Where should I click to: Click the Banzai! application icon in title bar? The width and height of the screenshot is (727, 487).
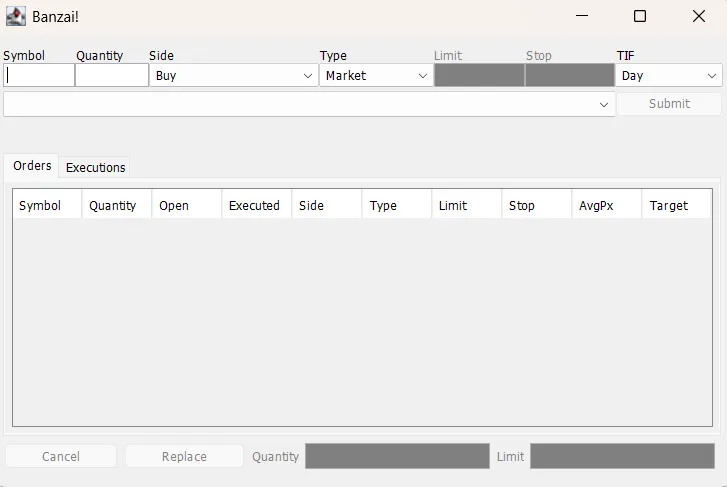tap(16, 16)
